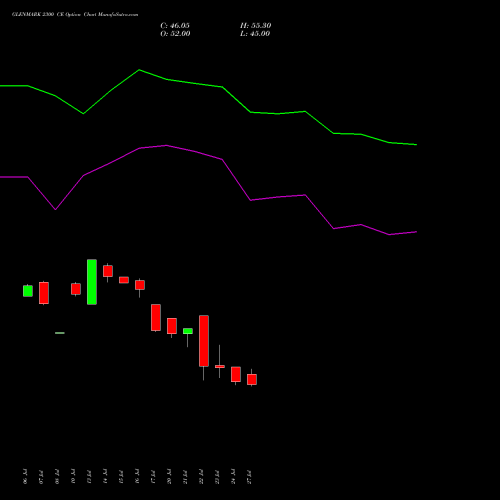500x500 pixels.
Task: Click the 16 Jul date label
Action: [137, 477]
